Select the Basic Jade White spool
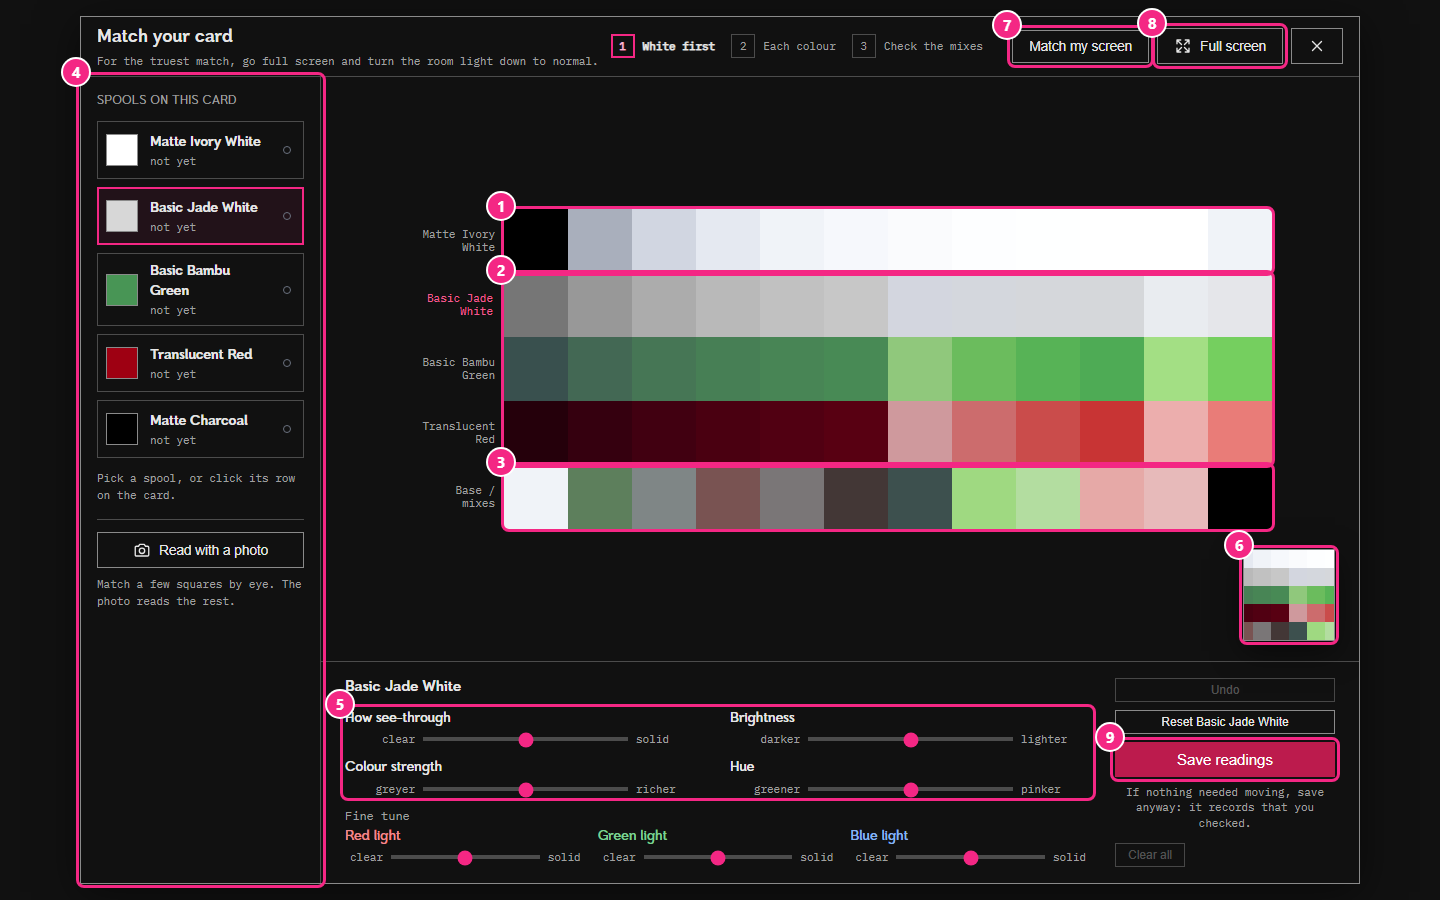1440x900 pixels. pos(200,216)
